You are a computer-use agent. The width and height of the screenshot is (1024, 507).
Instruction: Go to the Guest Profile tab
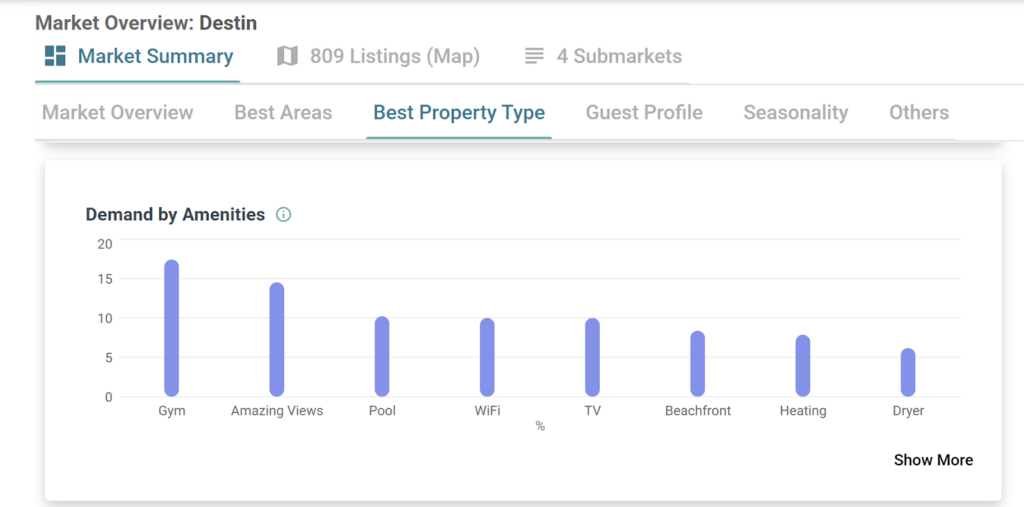point(644,112)
